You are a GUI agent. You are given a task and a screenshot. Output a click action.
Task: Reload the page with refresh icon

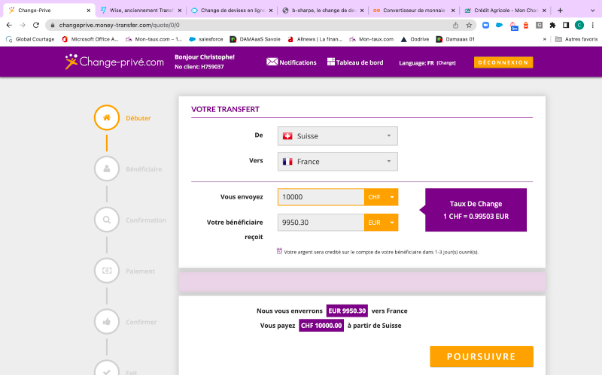click(36, 25)
